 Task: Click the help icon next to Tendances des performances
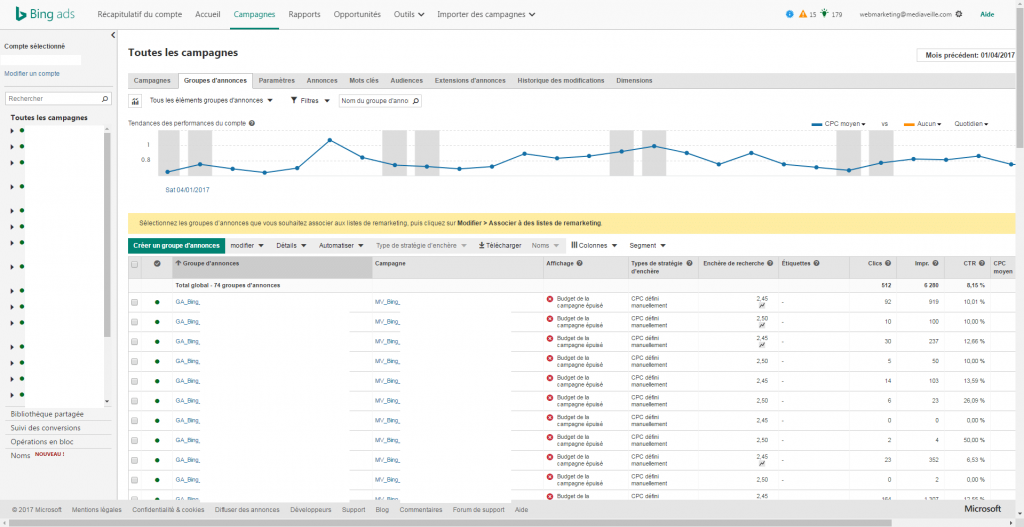[x=252, y=124]
